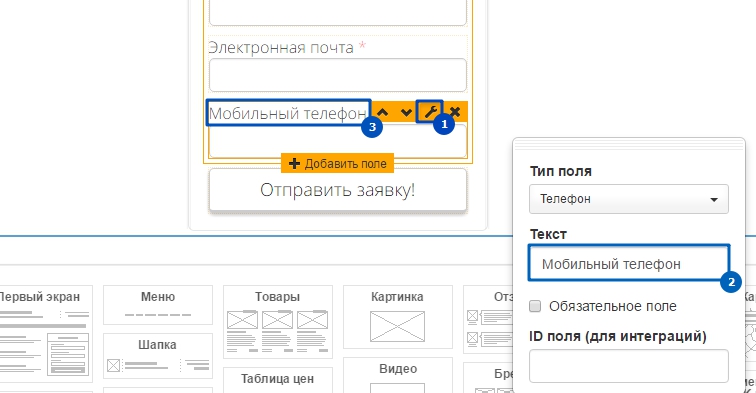Pick the Картинка block template
The width and height of the screenshot is (756, 393).
click(x=398, y=317)
